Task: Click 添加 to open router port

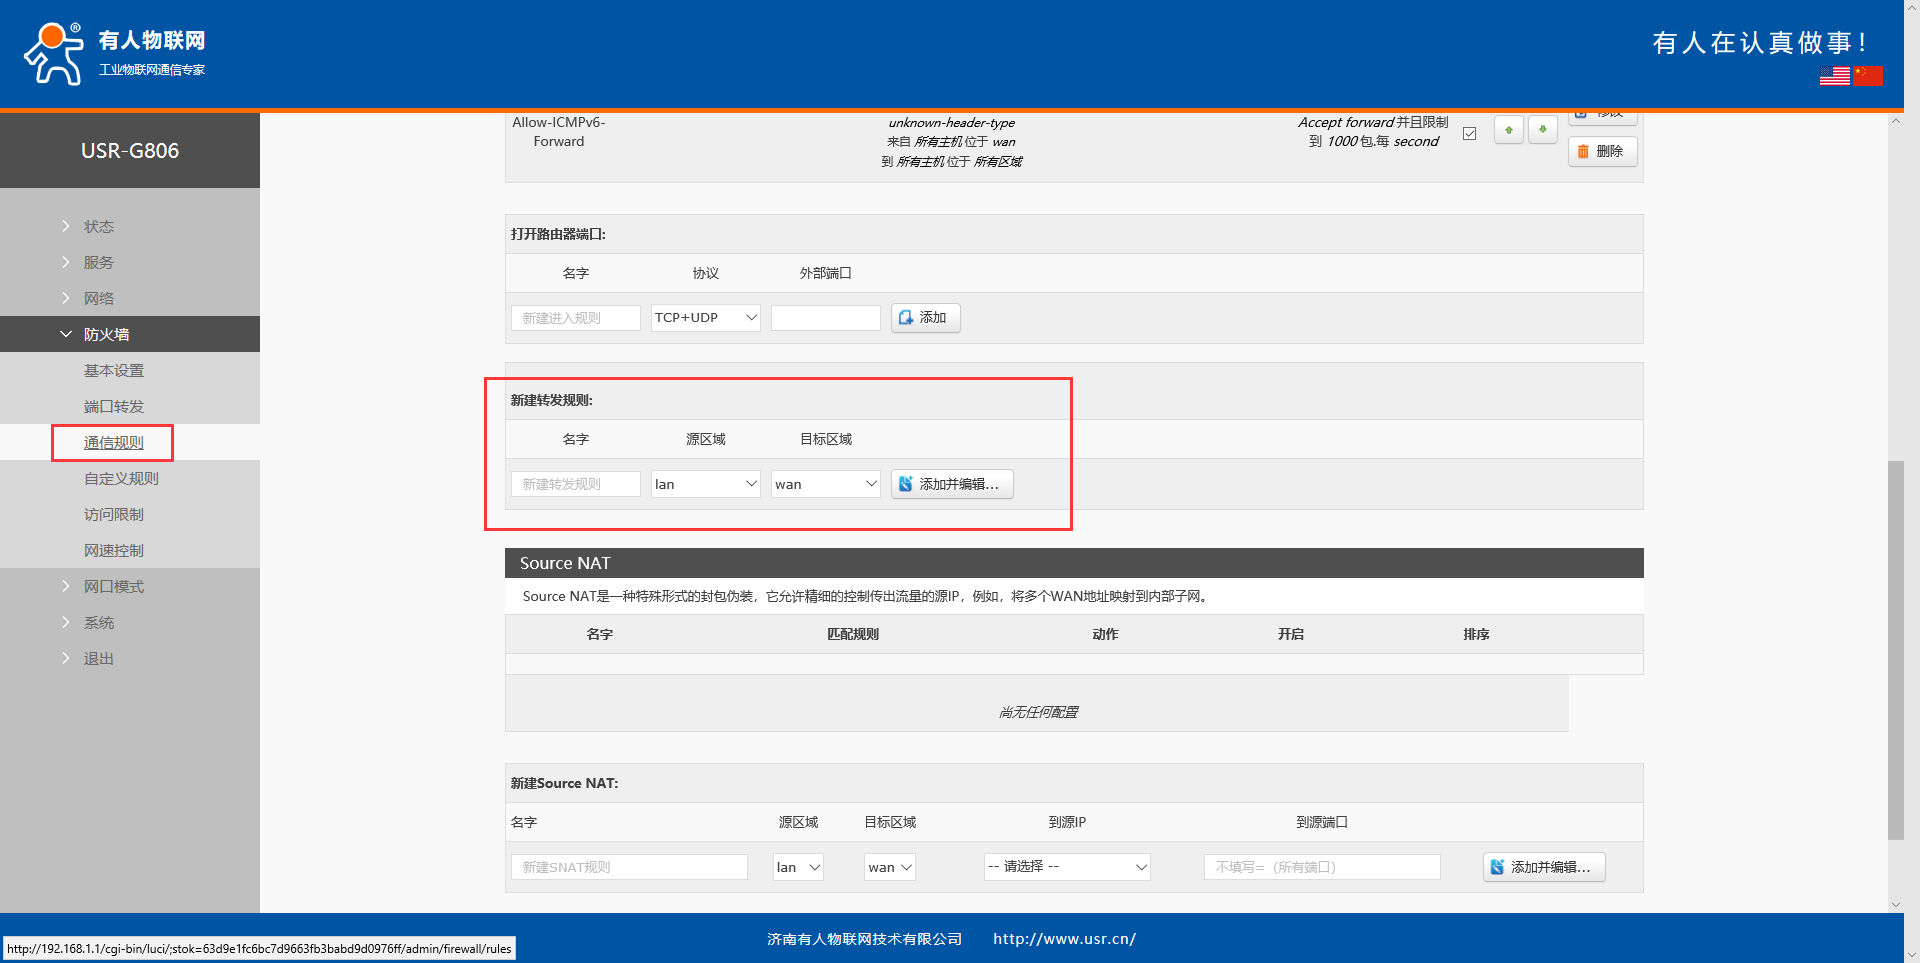Action: point(925,318)
